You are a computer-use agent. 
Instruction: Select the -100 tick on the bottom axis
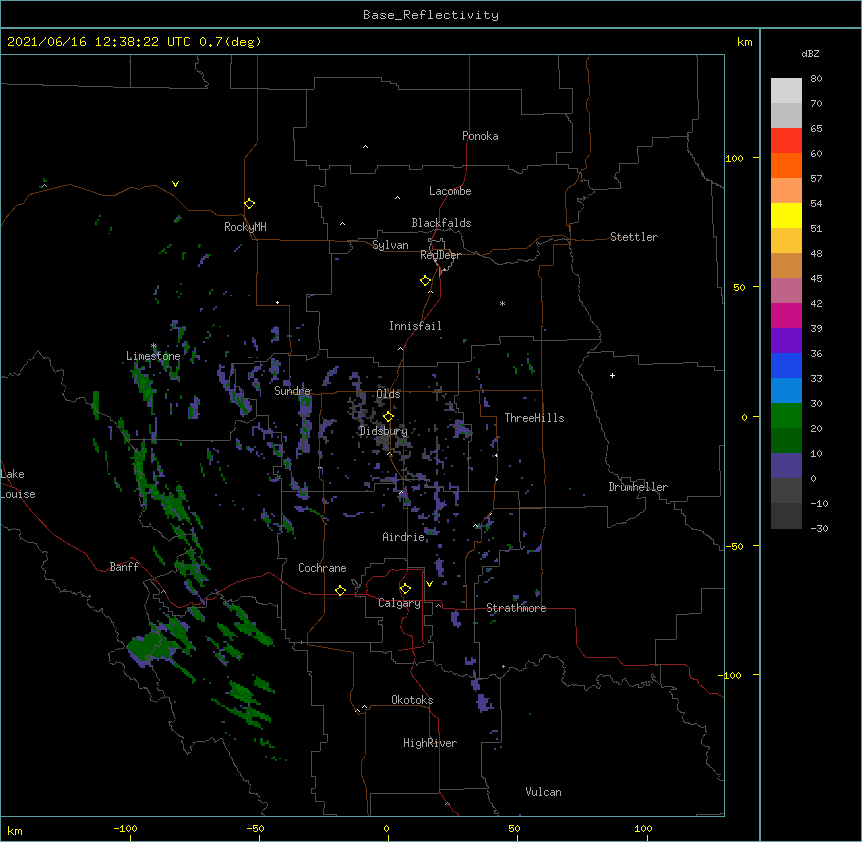[126, 828]
